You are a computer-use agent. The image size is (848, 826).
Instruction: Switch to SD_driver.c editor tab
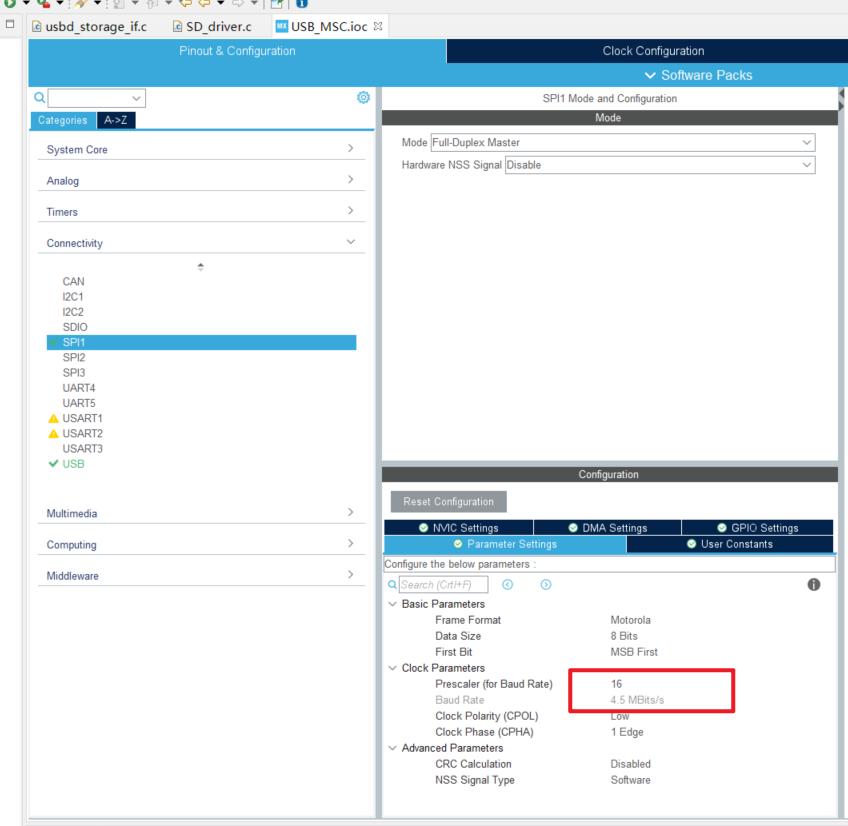pos(218,27)
